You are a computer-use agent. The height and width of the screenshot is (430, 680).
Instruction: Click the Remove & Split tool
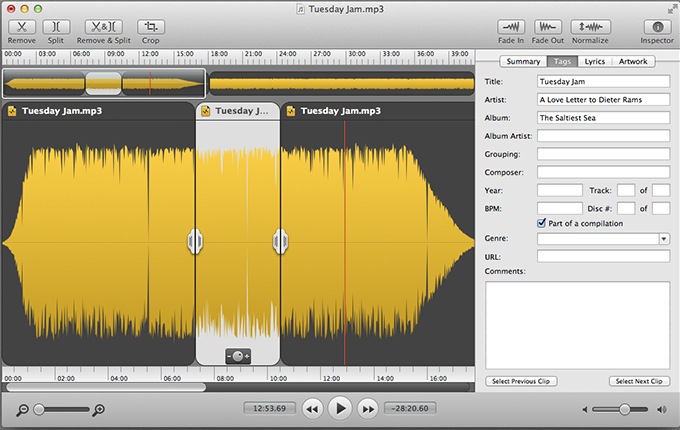[103, 26]
